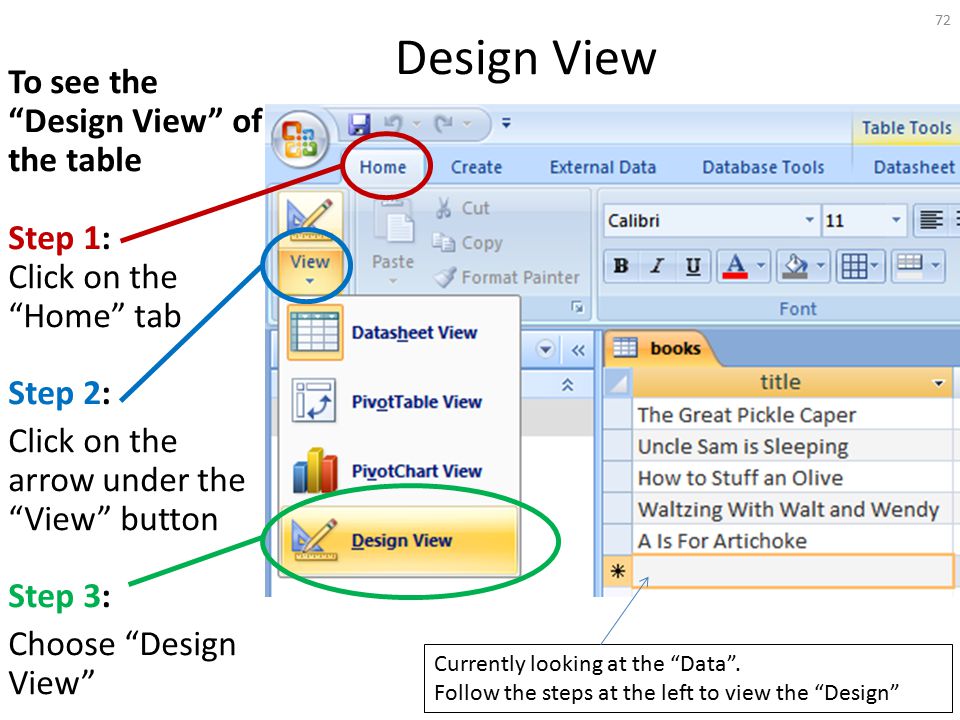Click the Gridlines icon

pyautogui.click(x=853, y=266)
